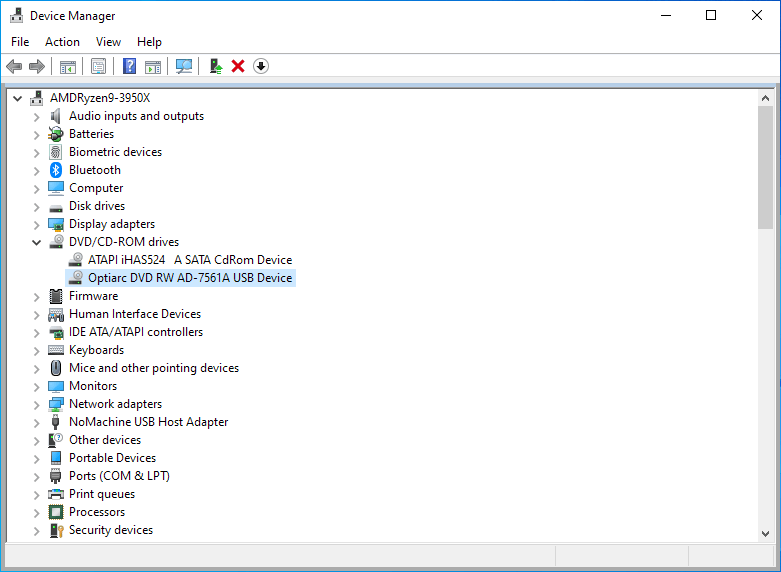Click the Processors category icon
781x572 pixels.
click(x=56, y=512)
